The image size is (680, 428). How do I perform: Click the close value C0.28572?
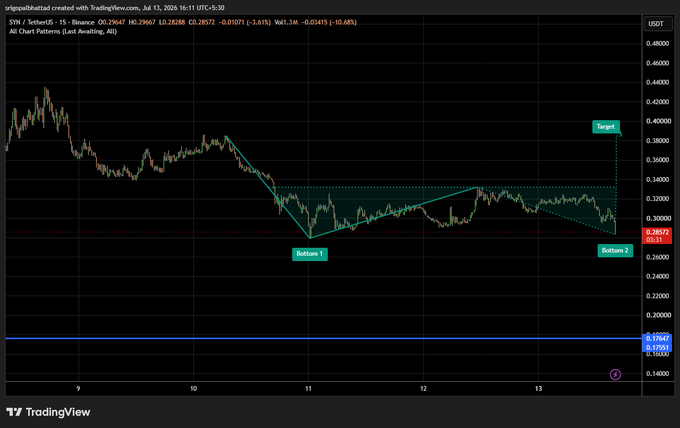coord(202,22)
